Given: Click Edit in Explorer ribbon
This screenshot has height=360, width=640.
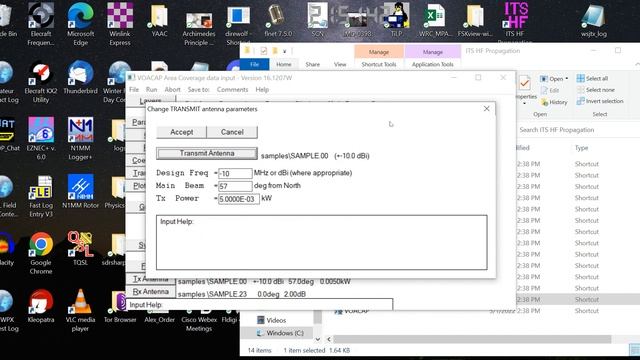Looking at the screenshot, I should coord(550,90).
